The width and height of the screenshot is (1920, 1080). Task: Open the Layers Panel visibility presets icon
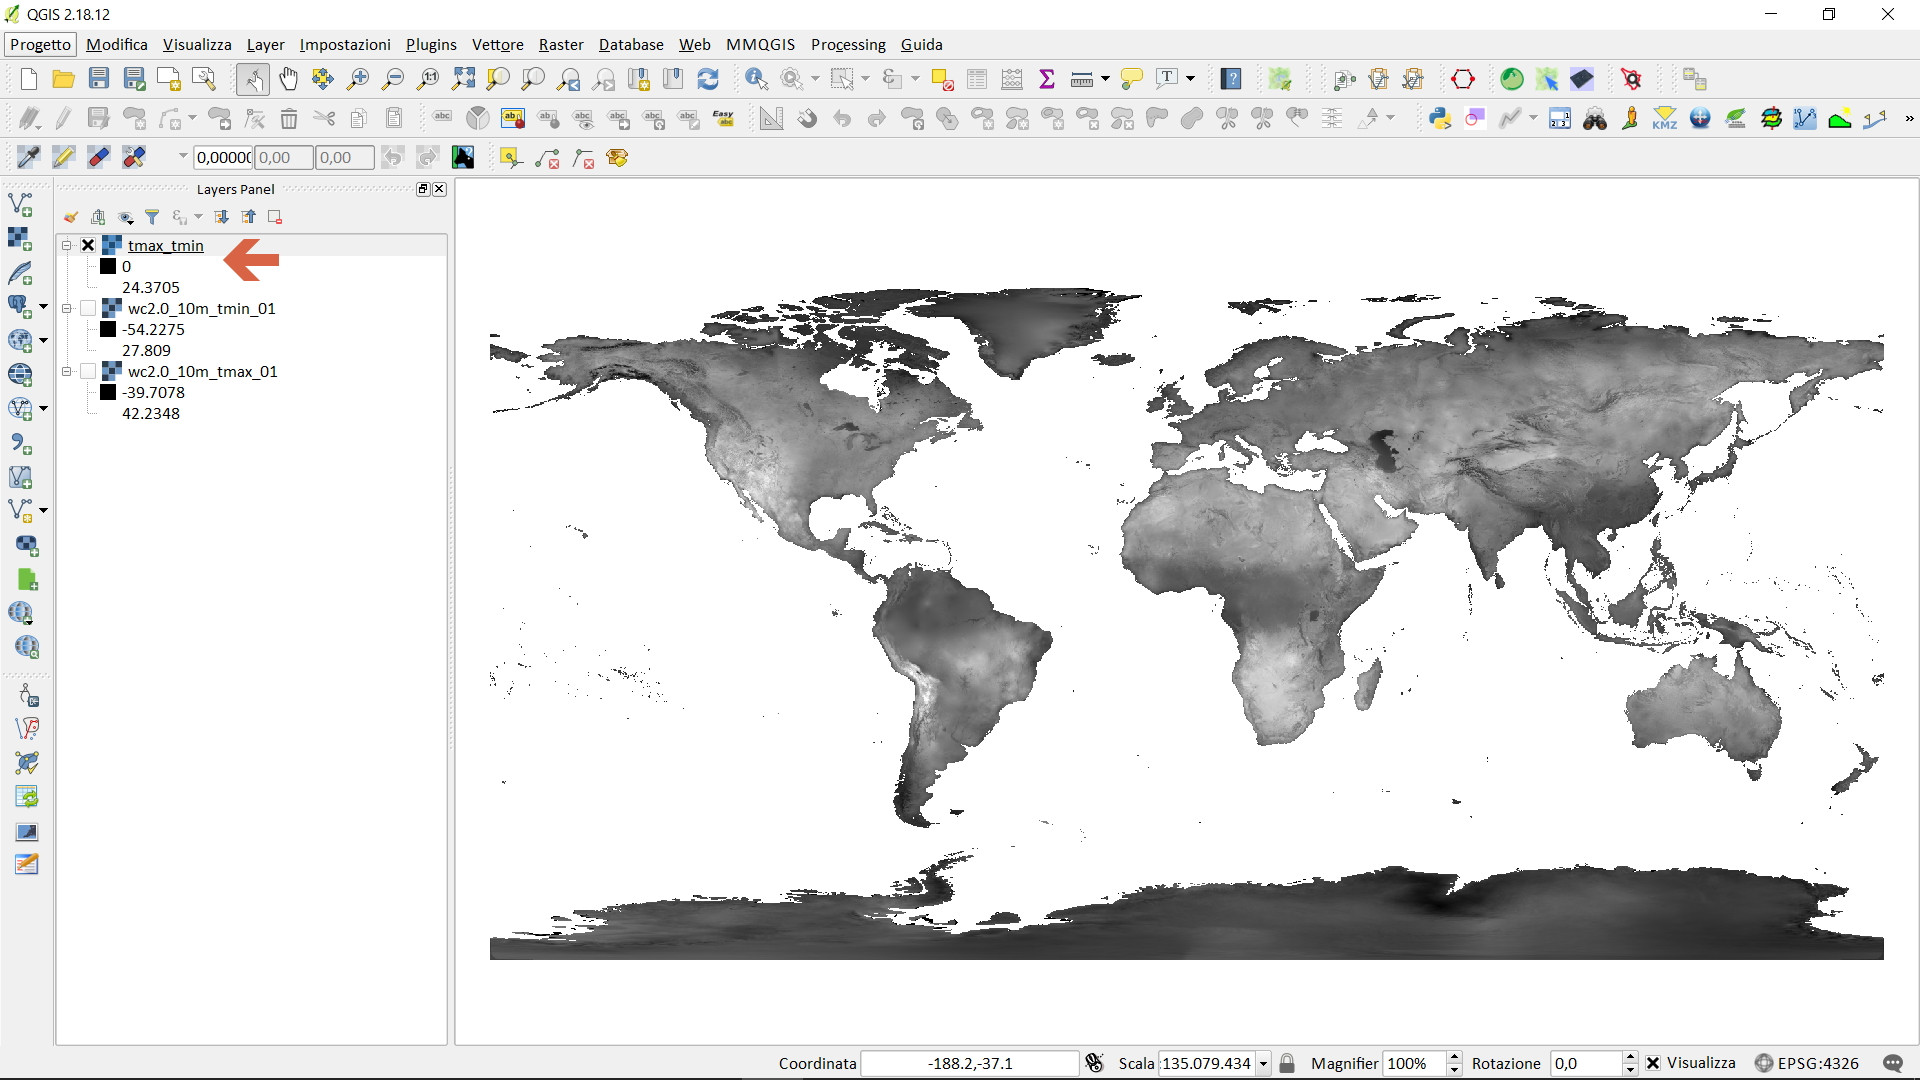click(126, 217)
